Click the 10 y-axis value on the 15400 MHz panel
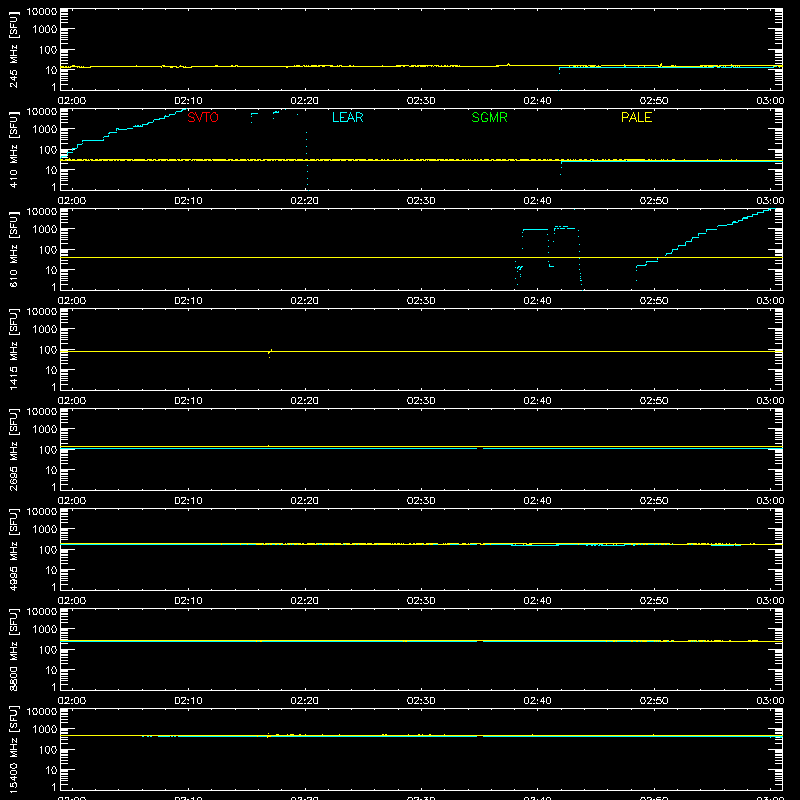This screenshot has height=800, width=800. click(51, 770)
